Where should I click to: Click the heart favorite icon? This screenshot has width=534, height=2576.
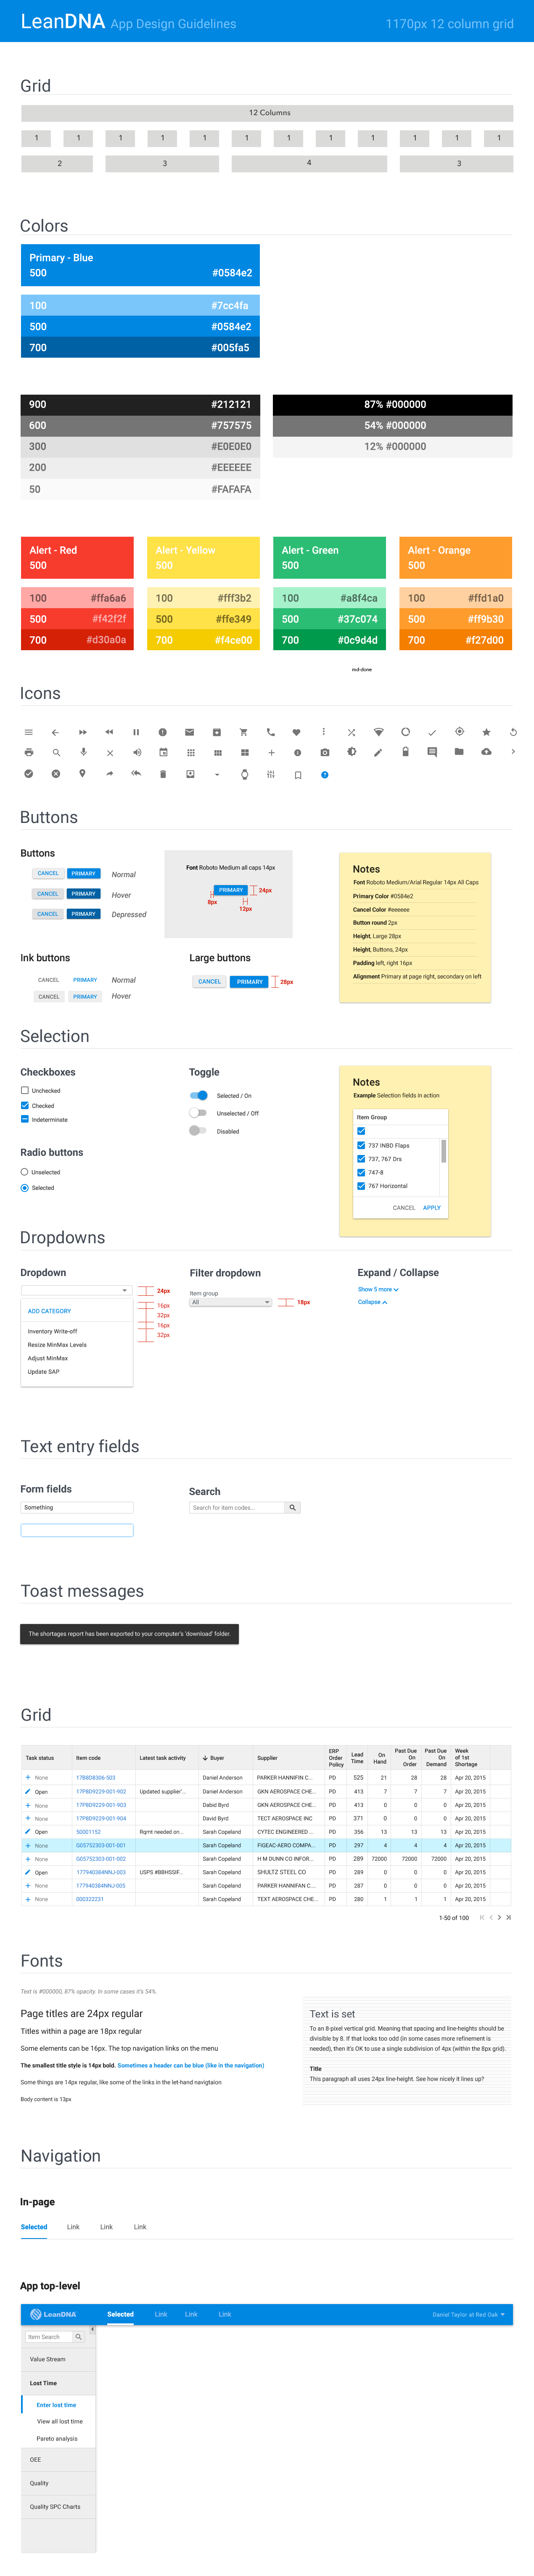click(296, 732)
